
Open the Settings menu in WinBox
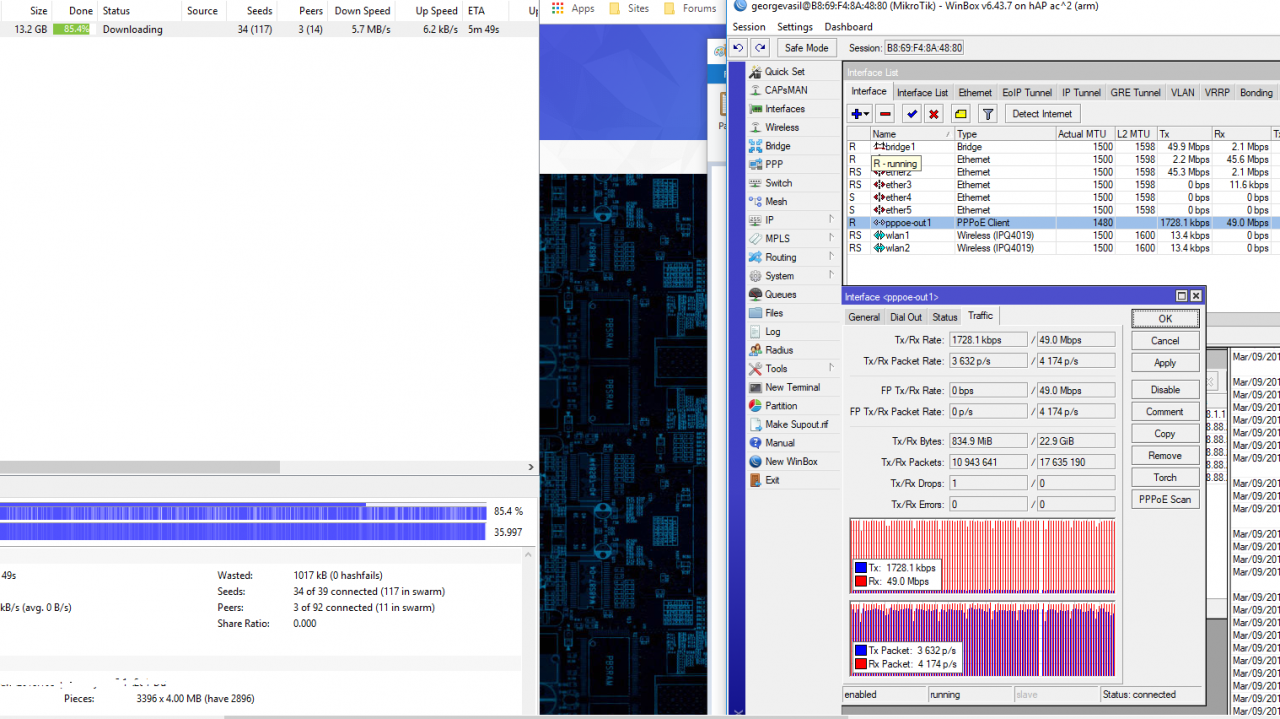795,27
